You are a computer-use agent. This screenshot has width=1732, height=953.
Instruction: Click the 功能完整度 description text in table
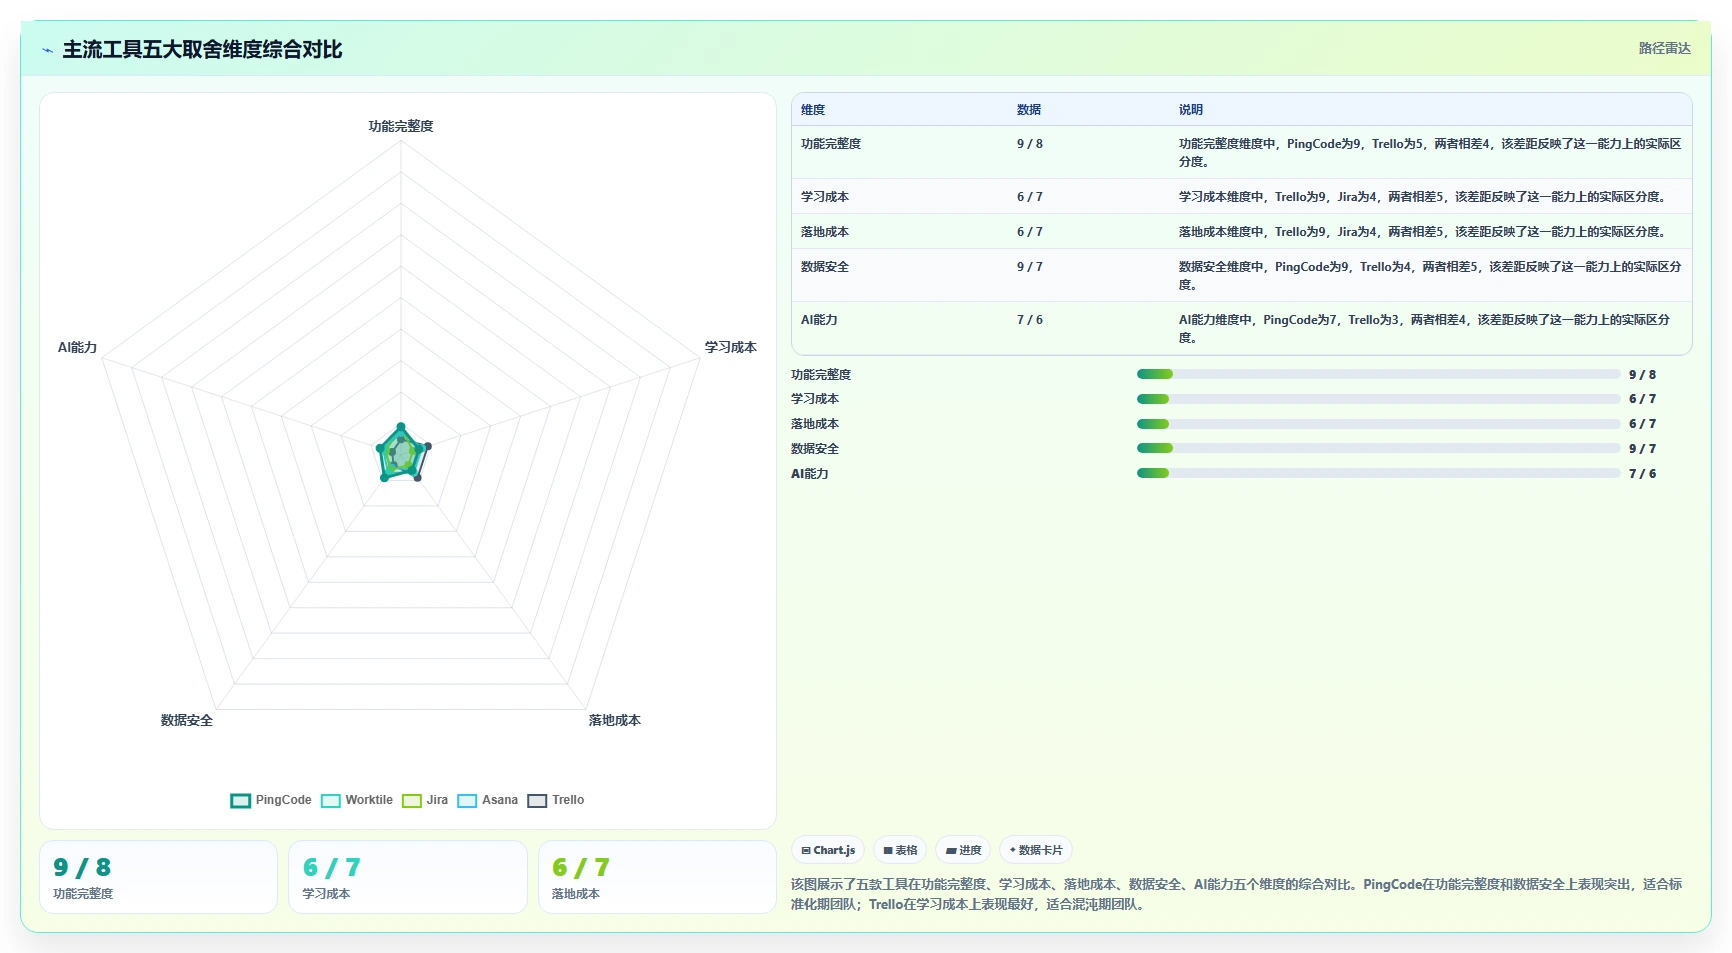coord(1430,153)
